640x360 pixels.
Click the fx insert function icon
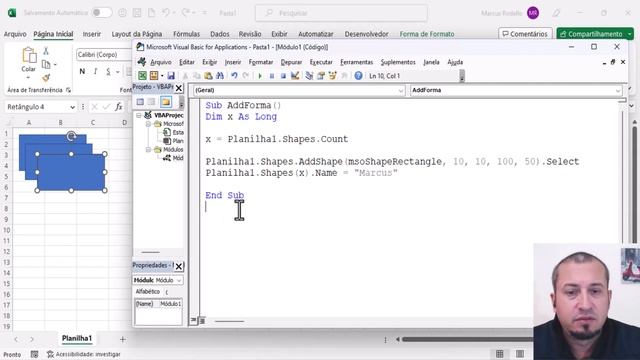point(118,107)
